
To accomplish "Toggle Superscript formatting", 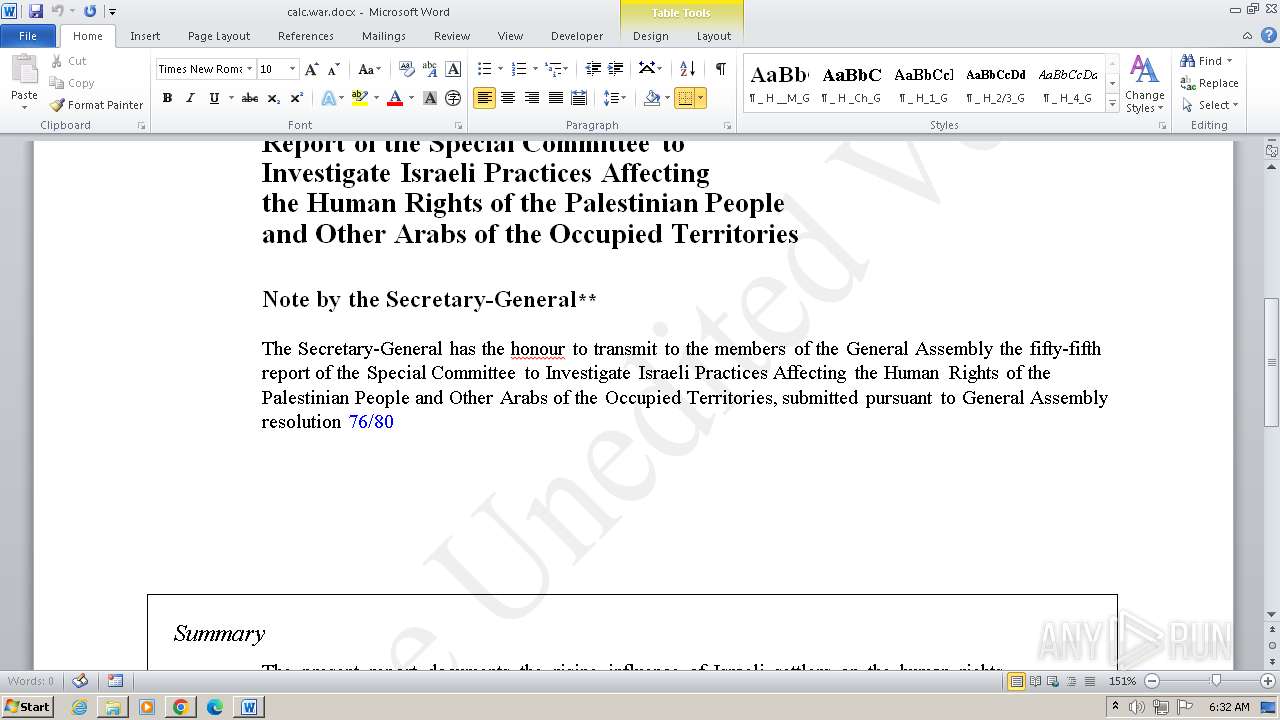I will (x=297, y=98).
